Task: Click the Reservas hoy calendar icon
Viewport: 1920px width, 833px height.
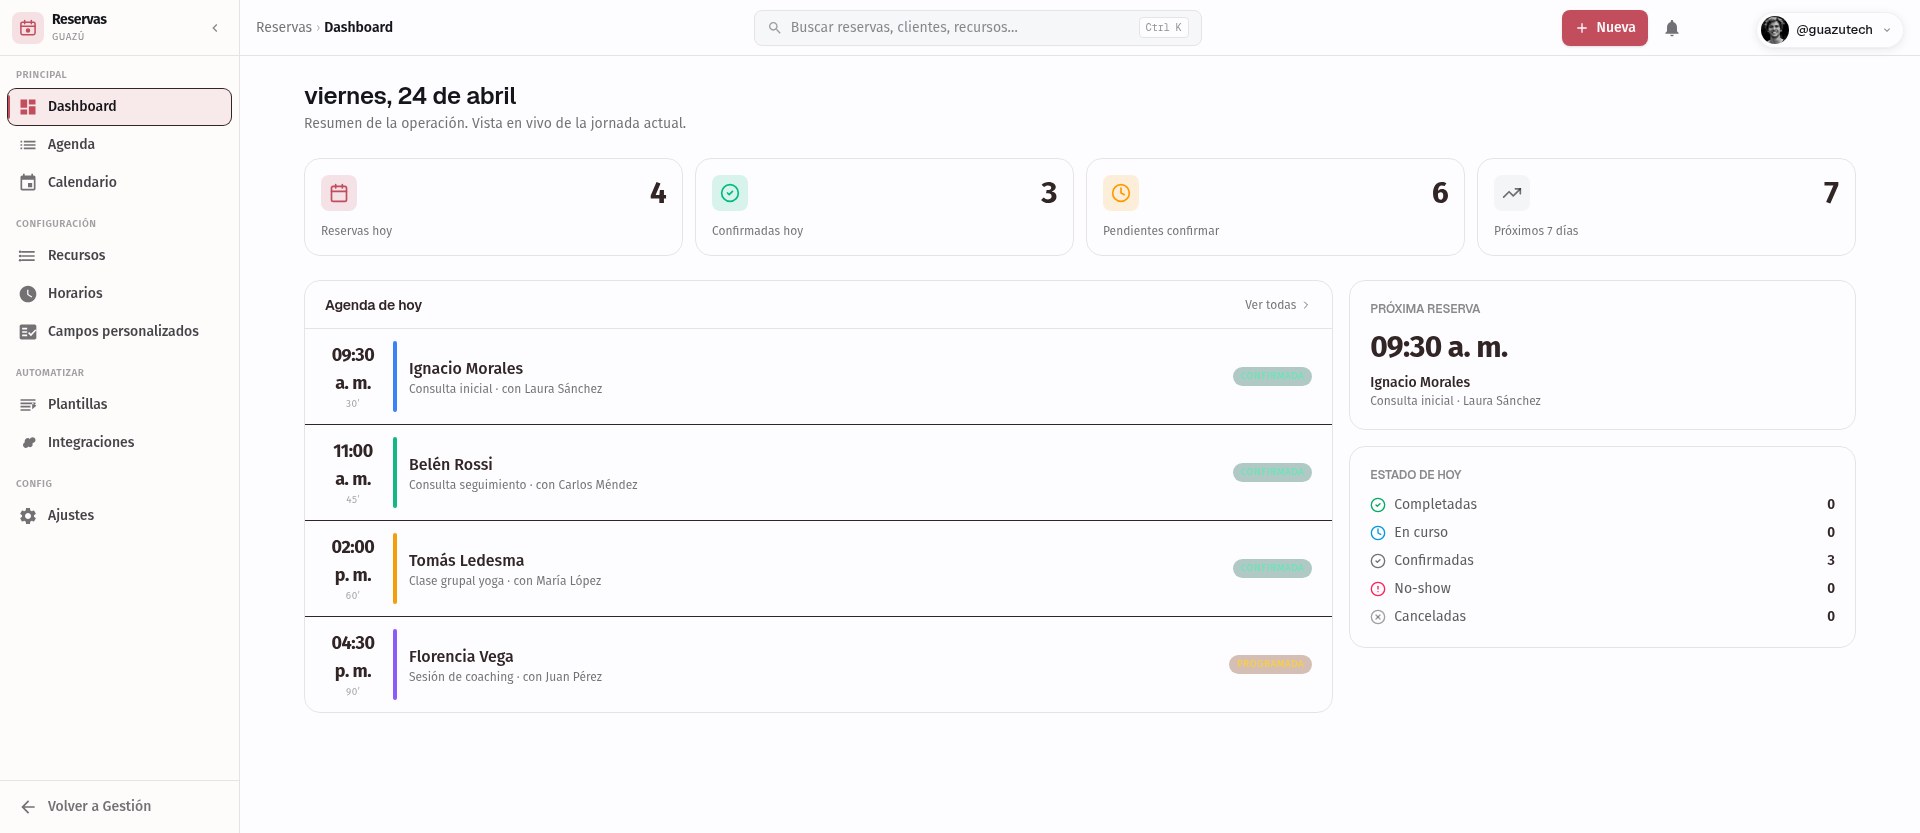Action: 339,193
